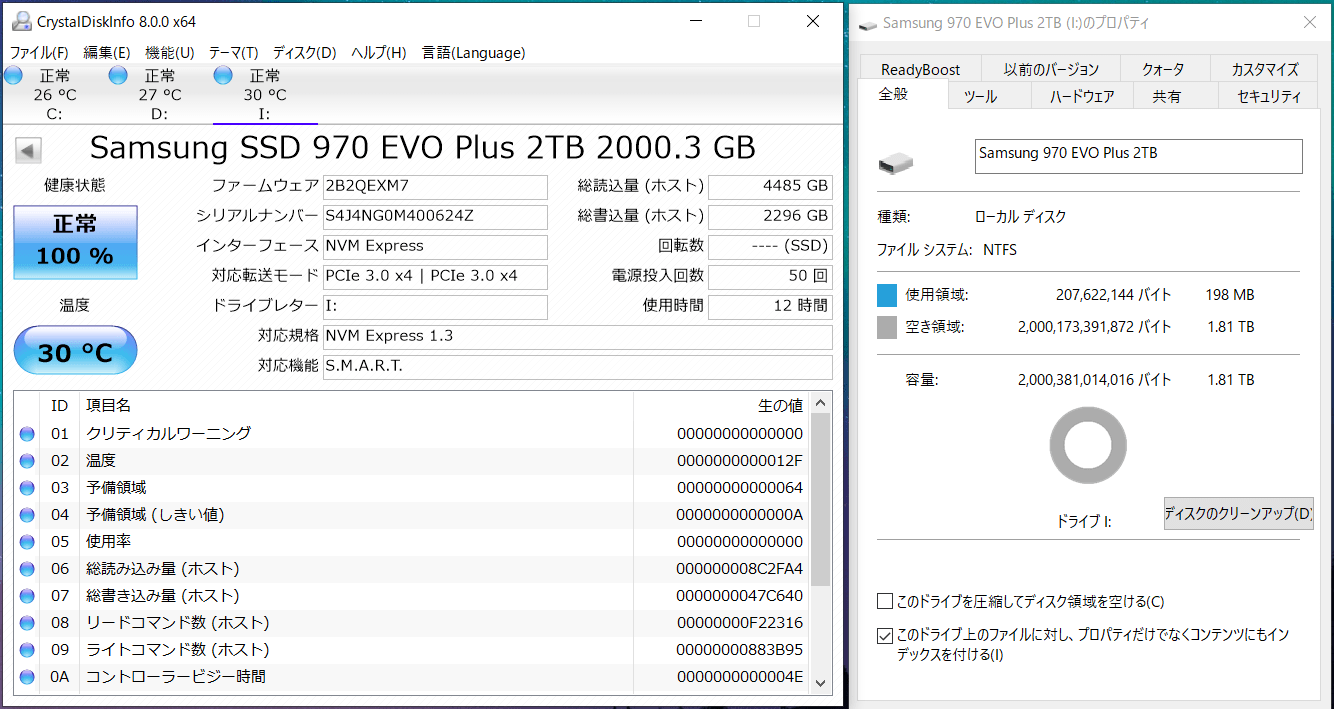Click the 項目名 column header
The image size is (1334, 709).
[356, 406]
